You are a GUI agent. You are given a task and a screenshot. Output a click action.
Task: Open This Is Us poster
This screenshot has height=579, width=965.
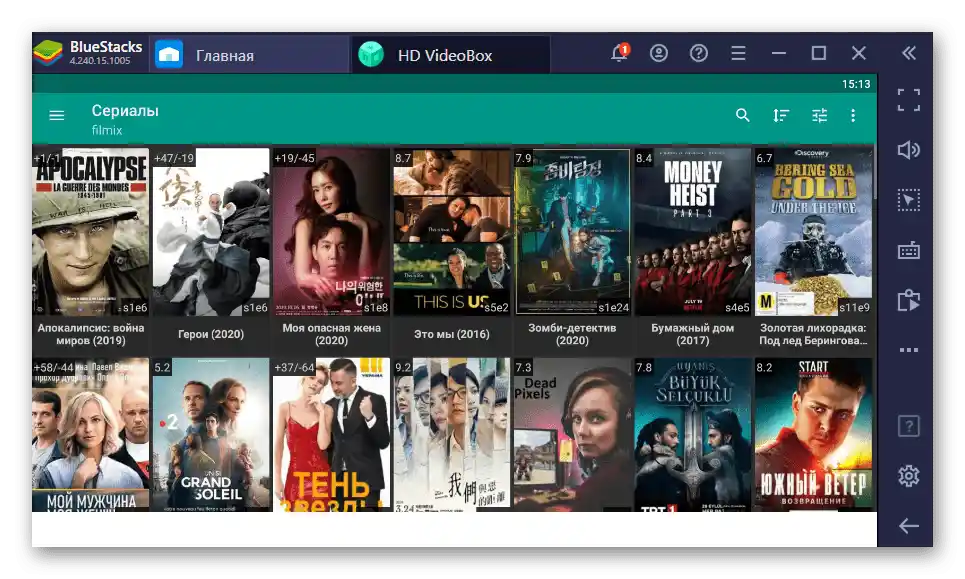452,232
